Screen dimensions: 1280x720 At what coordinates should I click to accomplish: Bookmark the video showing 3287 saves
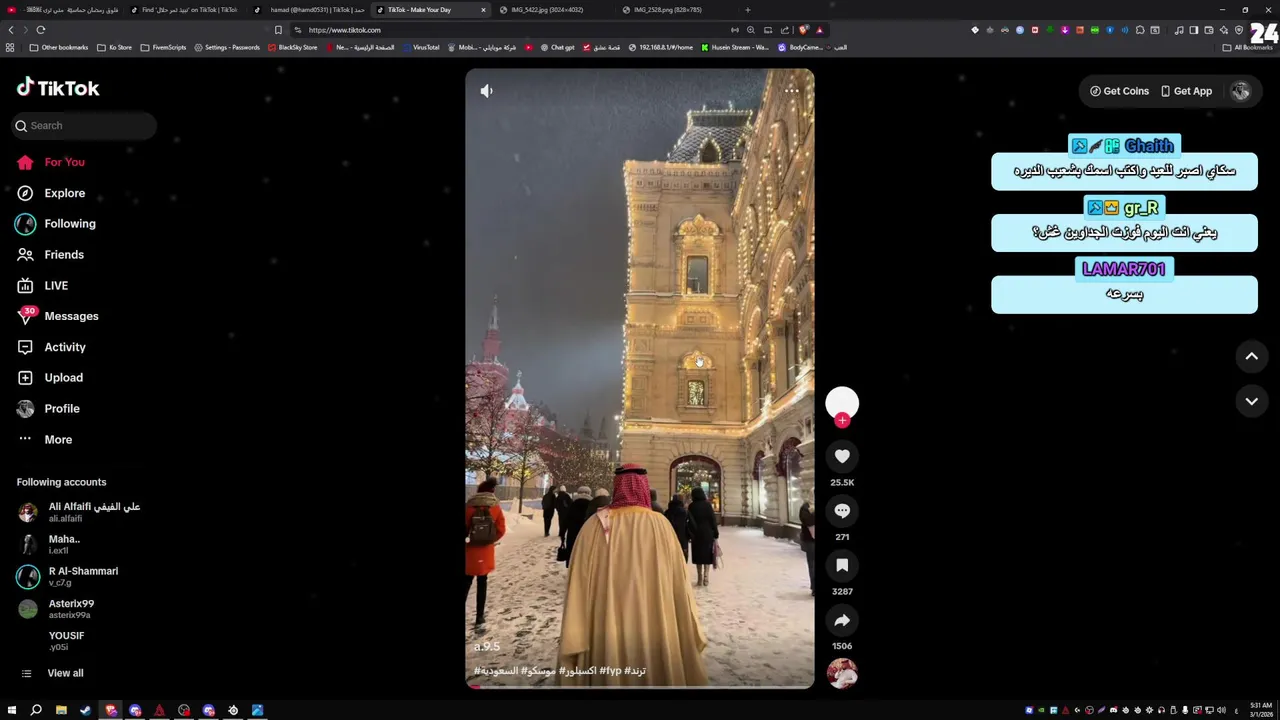tap(842, 566)
